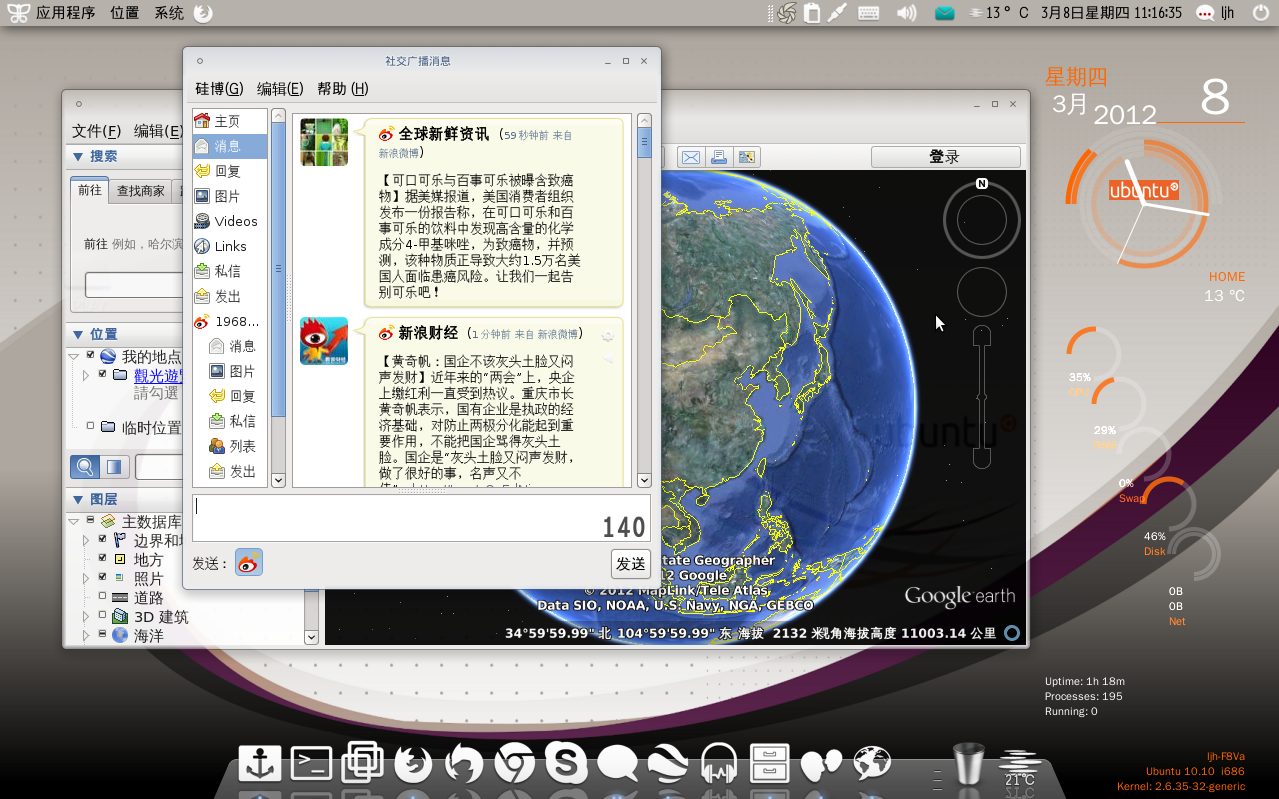1279x799 pixels.
Task: Uncheck the 地方 layer checkbox
Action: 102,558
